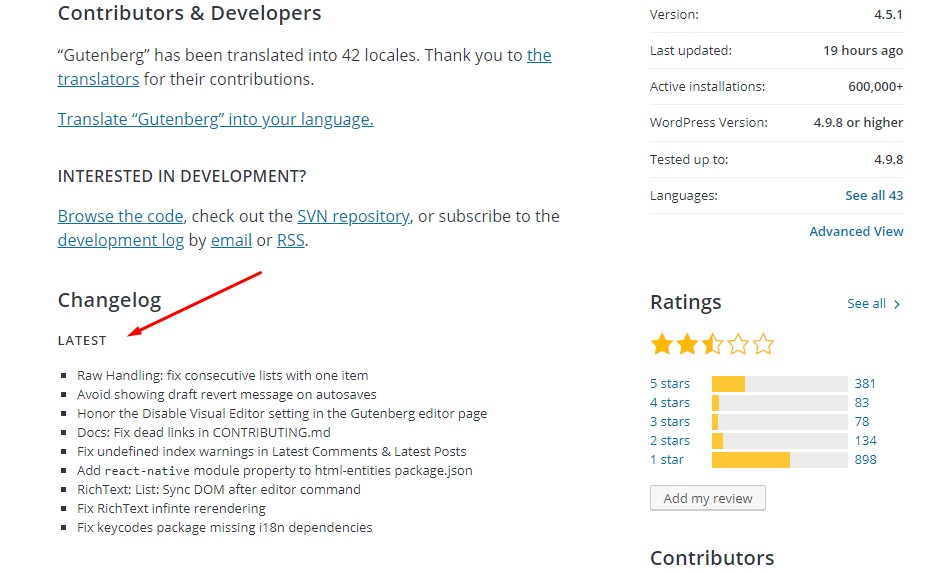Screen dimensions: 936x573
Task: Click the 2 stars rating bar
Action: pyautogui.click(x=780, y=441)
